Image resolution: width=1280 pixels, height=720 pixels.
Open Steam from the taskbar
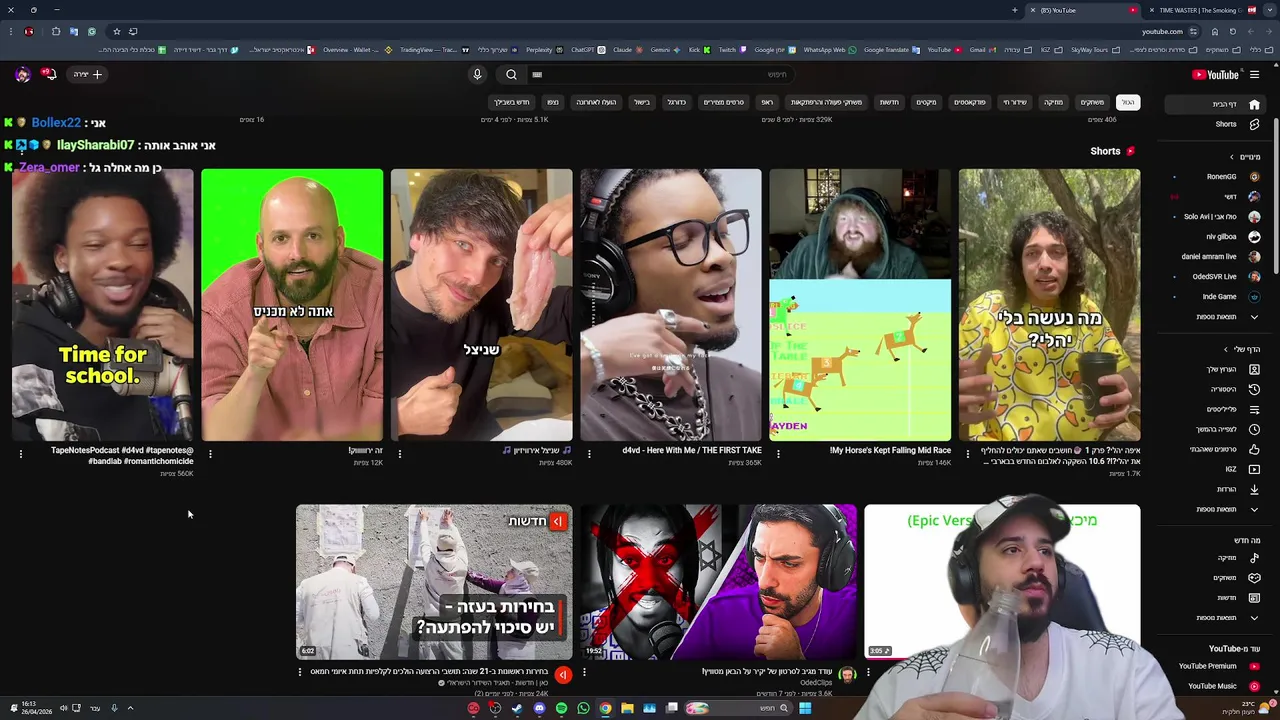tap(517, 708)
